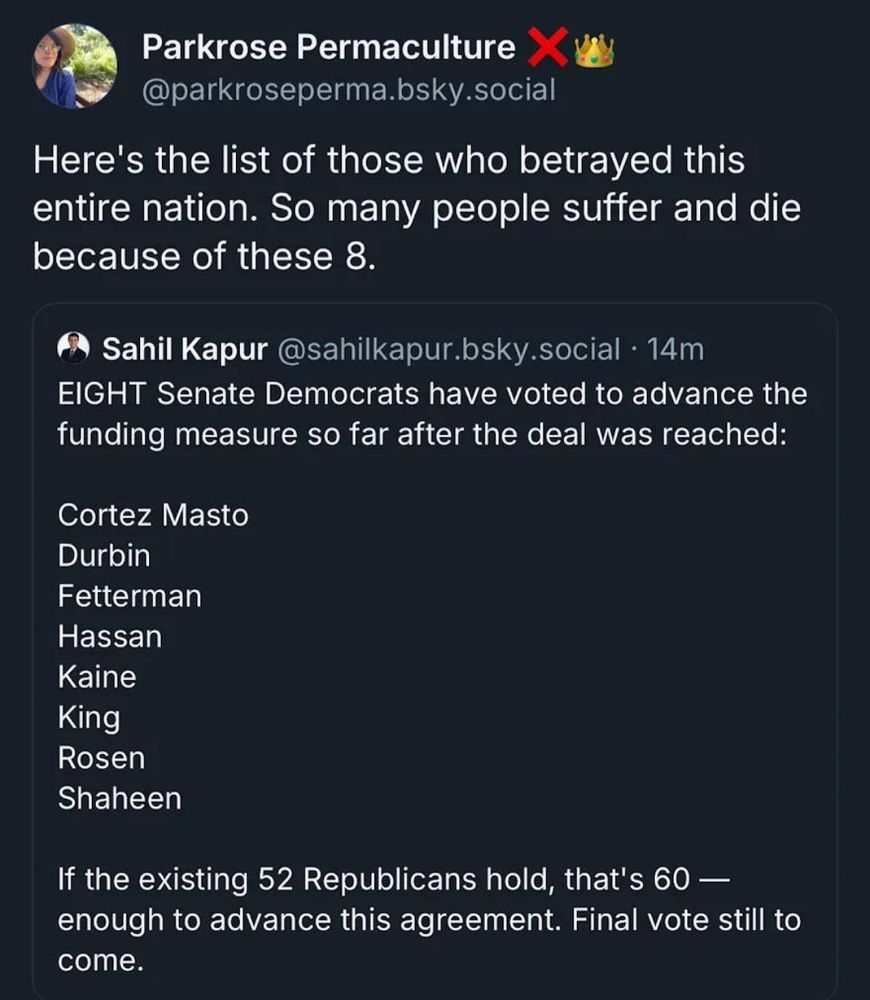The height and width of the screenshot is (1000, 870).
Task: Open the @sahilkapur.bsky.social handle link
Action: (448, 349)
